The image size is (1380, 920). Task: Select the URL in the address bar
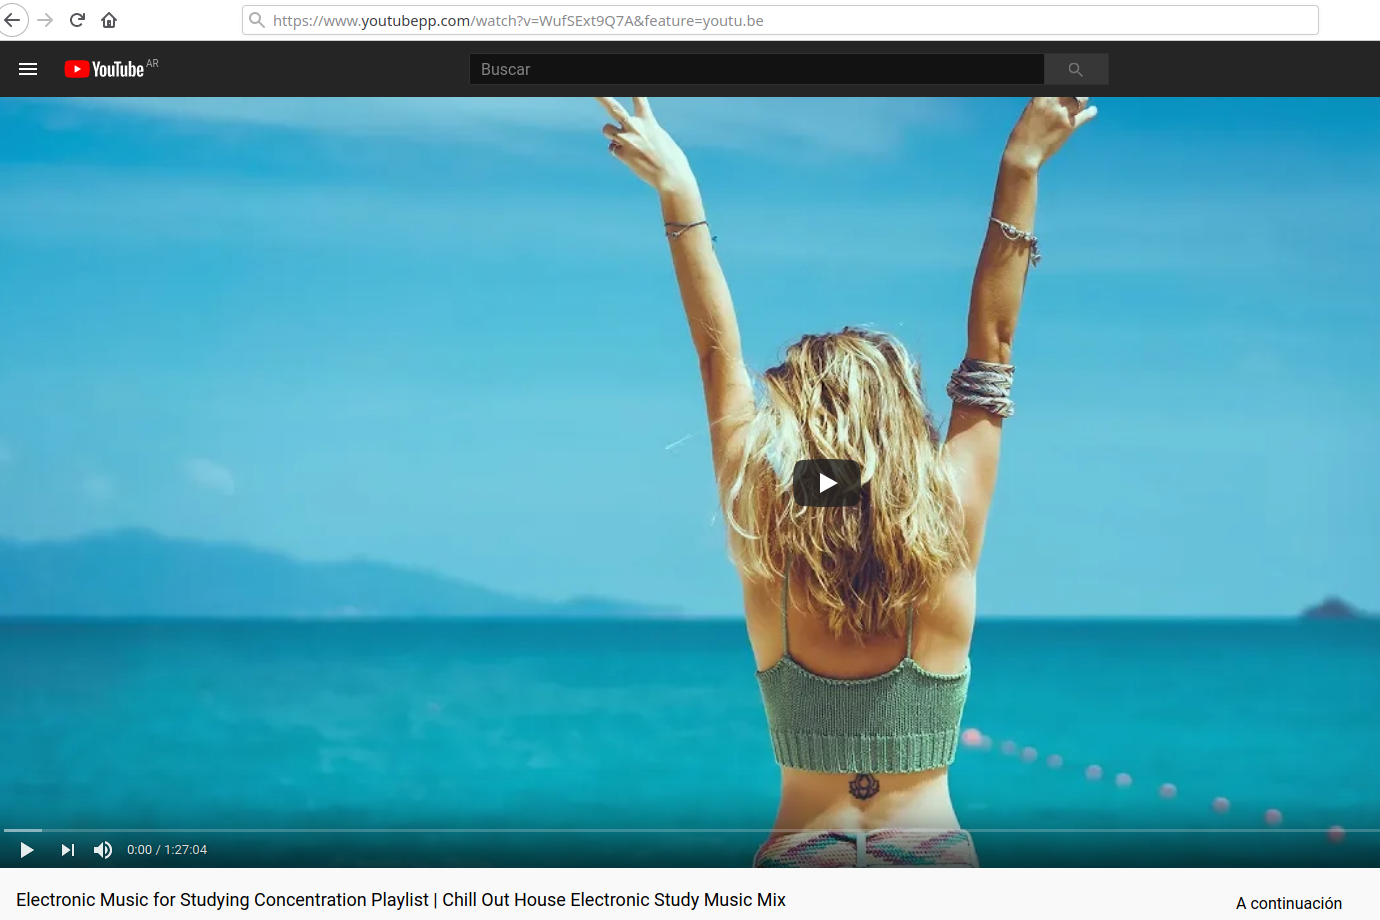(518, 20)
